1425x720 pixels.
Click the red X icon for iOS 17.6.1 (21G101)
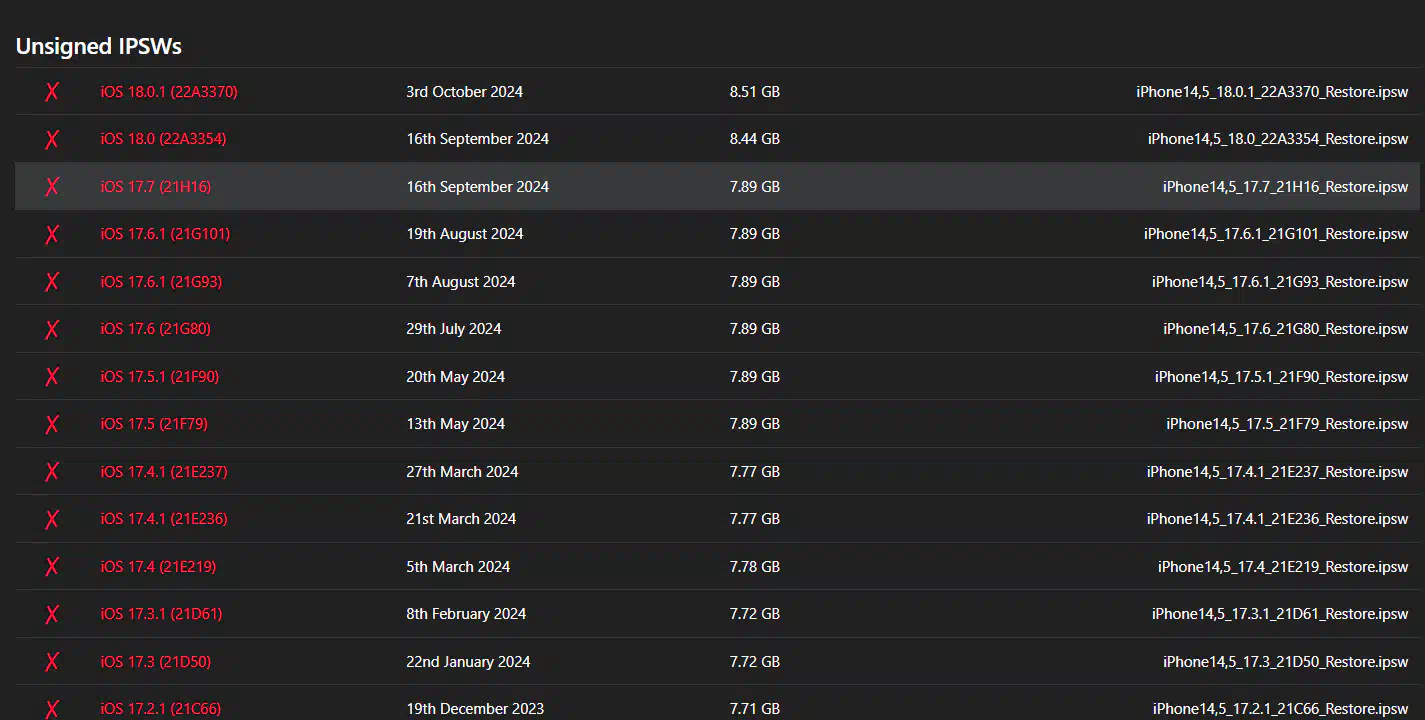(x=52, y=234)
